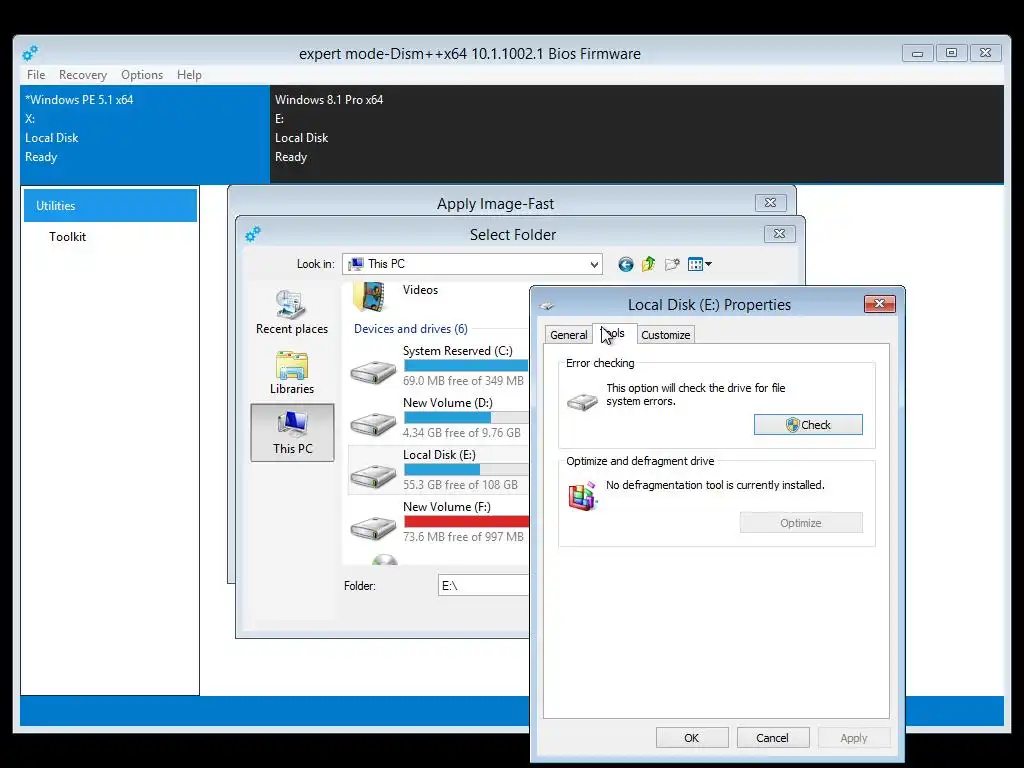
Task: Select the Local Disk (E:) drive icon
Action: tap(373, 475)
